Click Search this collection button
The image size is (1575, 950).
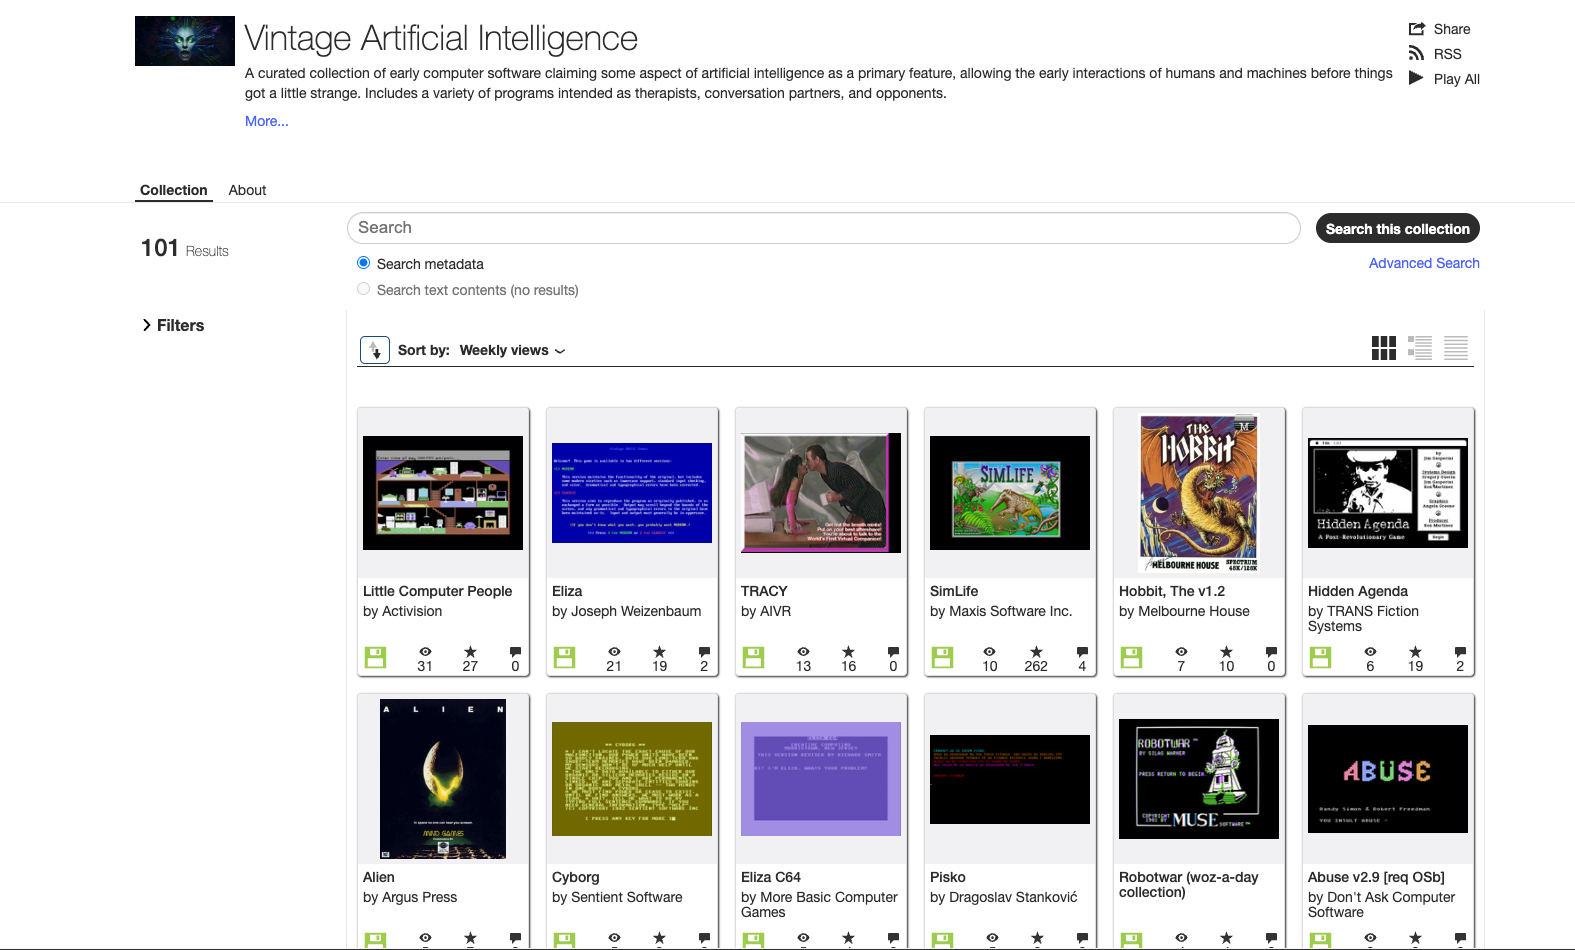pos(1397,228)
